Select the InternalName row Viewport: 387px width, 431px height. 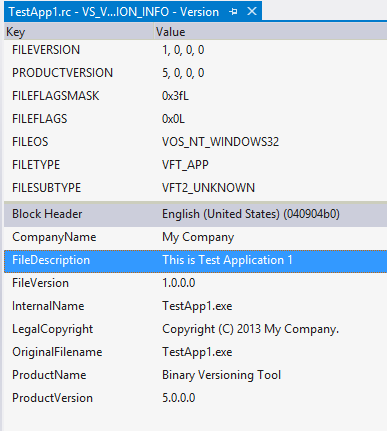(x=195, y=306)
